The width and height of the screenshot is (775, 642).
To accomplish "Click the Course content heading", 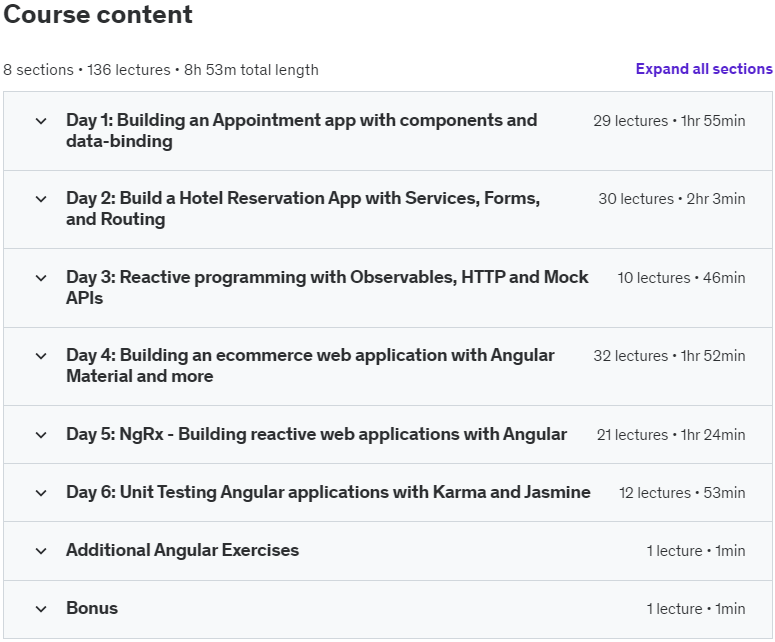I will coord(98,14).
